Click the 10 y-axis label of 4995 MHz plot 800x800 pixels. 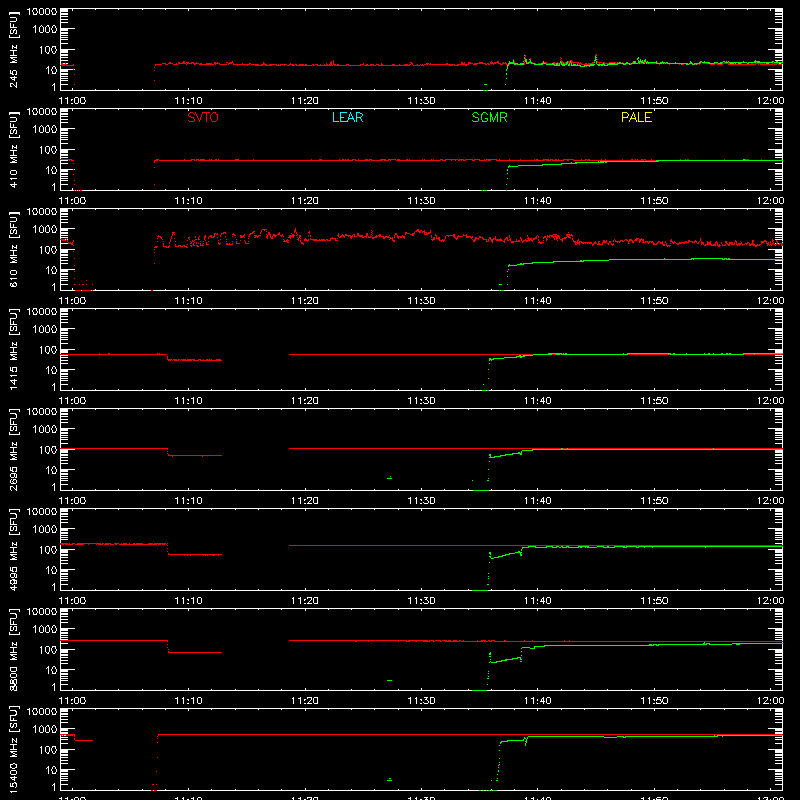[x=51, y=570]
